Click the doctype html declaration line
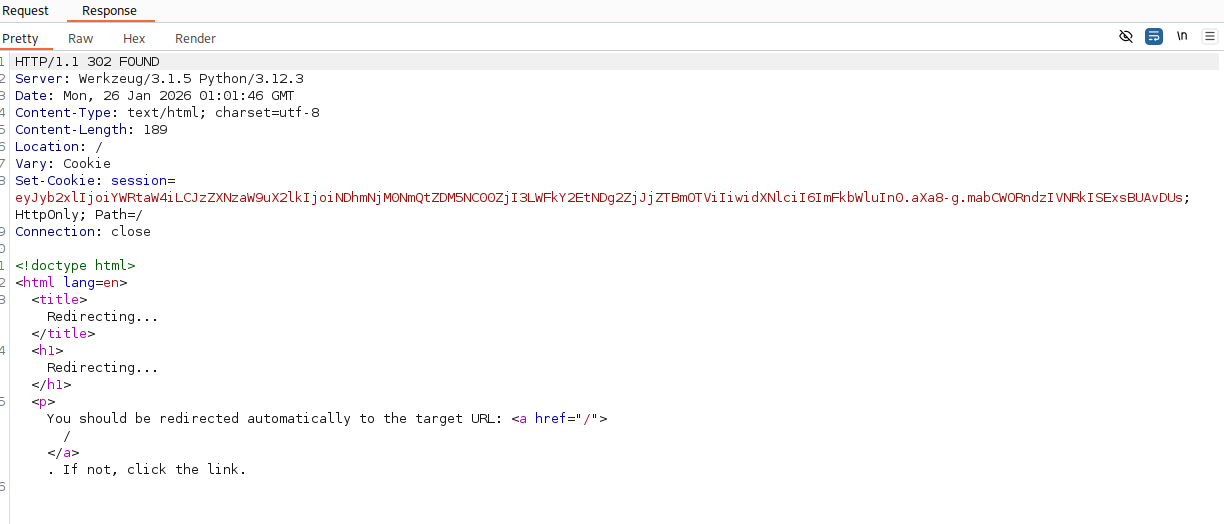Screen dimensions: 1224x524 tap(75, 266)
